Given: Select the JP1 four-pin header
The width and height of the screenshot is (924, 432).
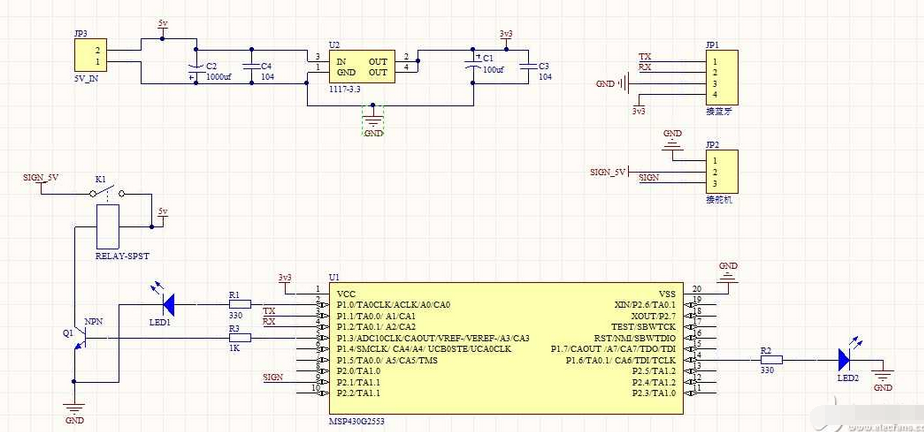Looking at the screenshot, I should coord(721,78).
